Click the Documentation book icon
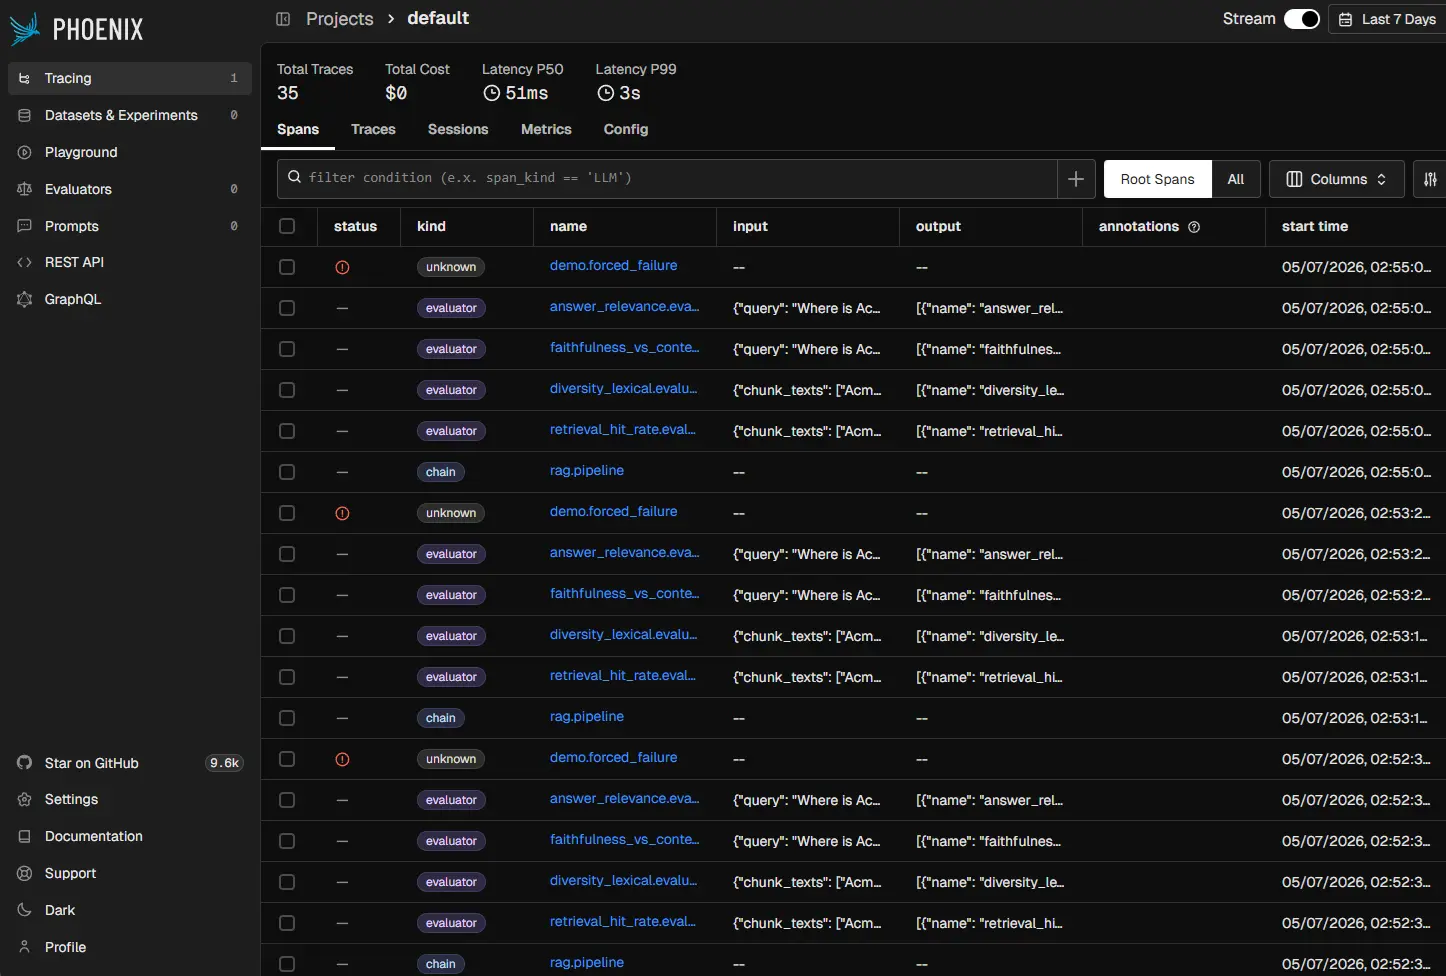Image resolution: width=1446 pixels, height=976 pixels. pos(25,836)
